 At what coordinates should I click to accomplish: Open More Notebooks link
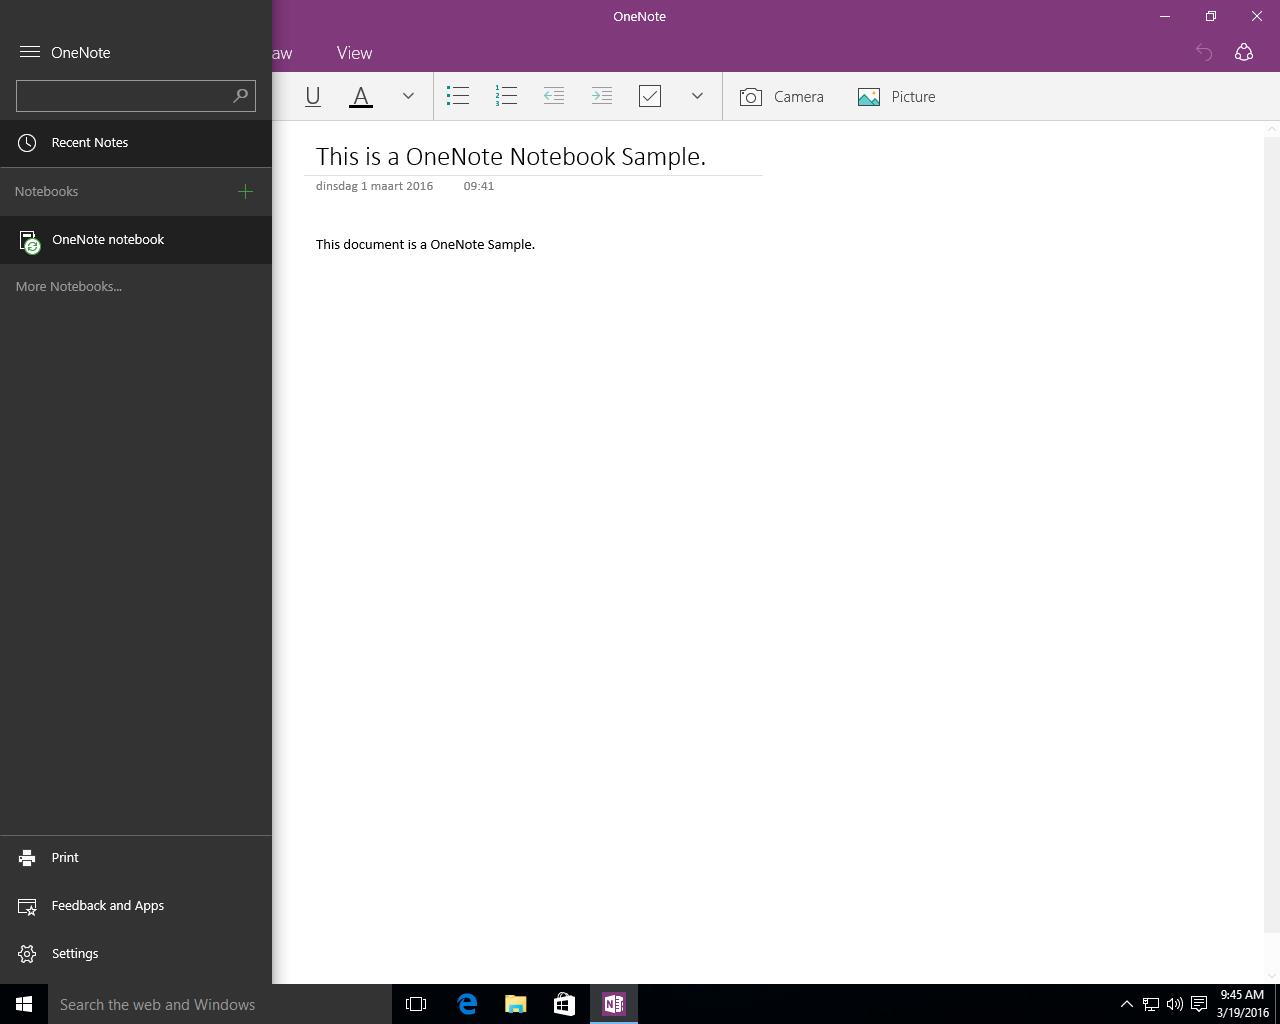point(69,287)
